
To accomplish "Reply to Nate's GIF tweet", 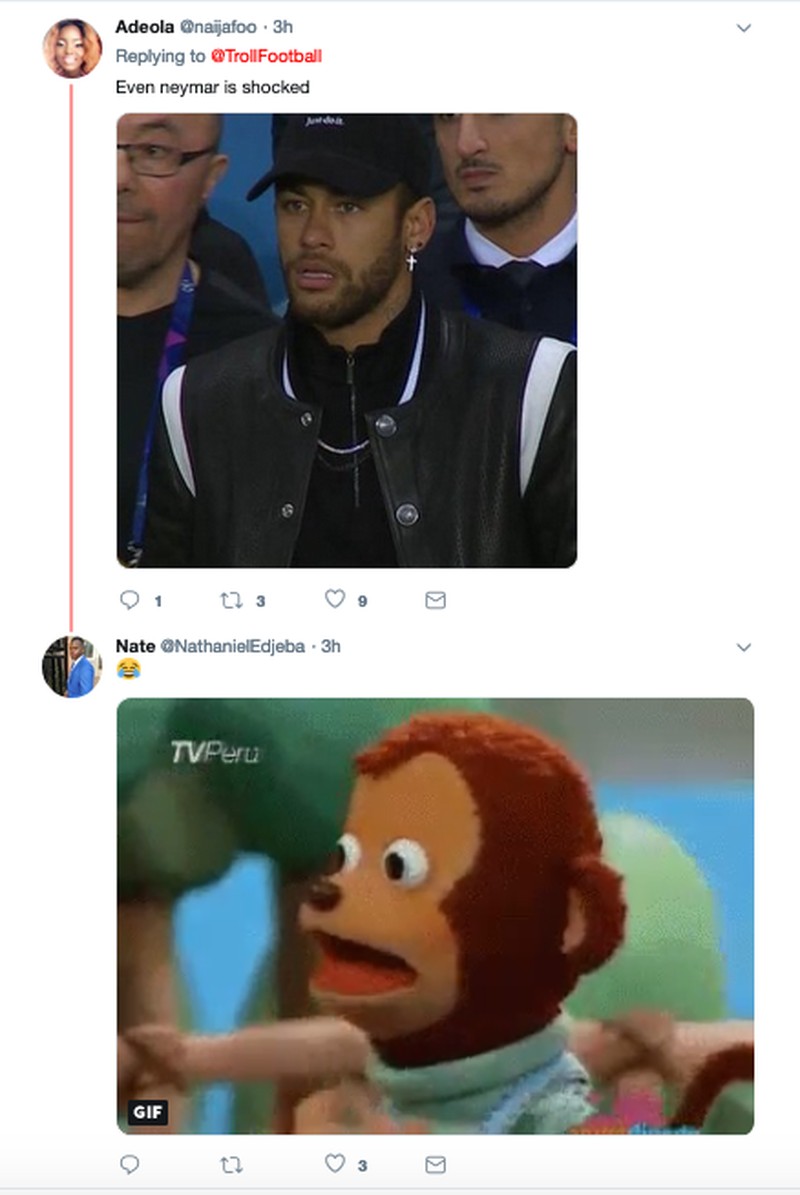I will (x=129, y=1164).
